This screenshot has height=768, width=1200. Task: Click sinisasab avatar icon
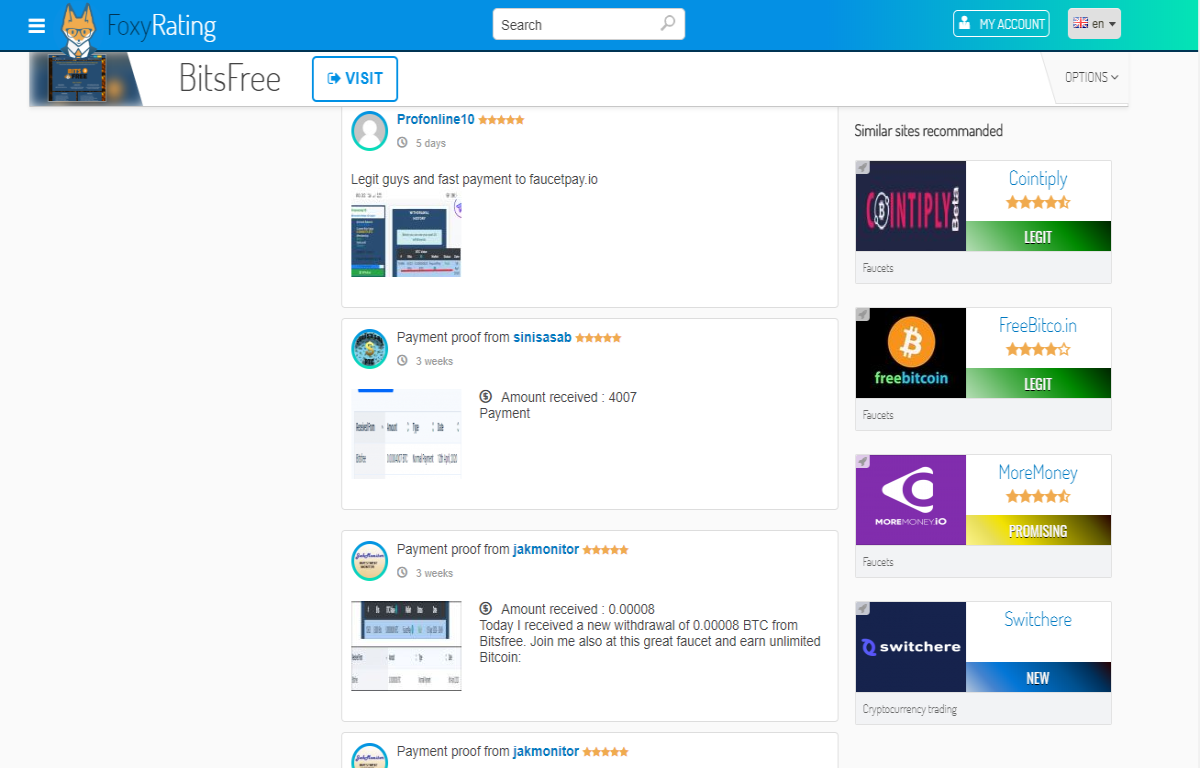pos(370,349)
